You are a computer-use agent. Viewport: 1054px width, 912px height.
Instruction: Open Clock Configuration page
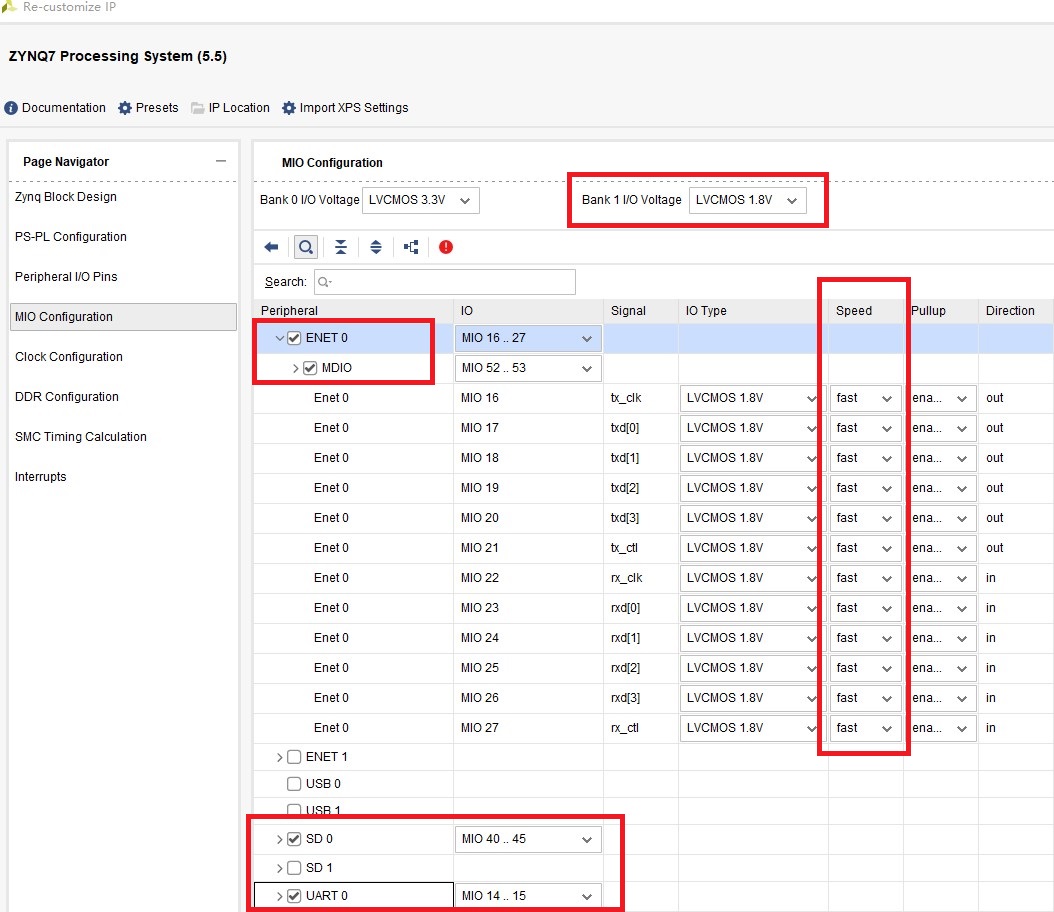(x=69, y=357)
